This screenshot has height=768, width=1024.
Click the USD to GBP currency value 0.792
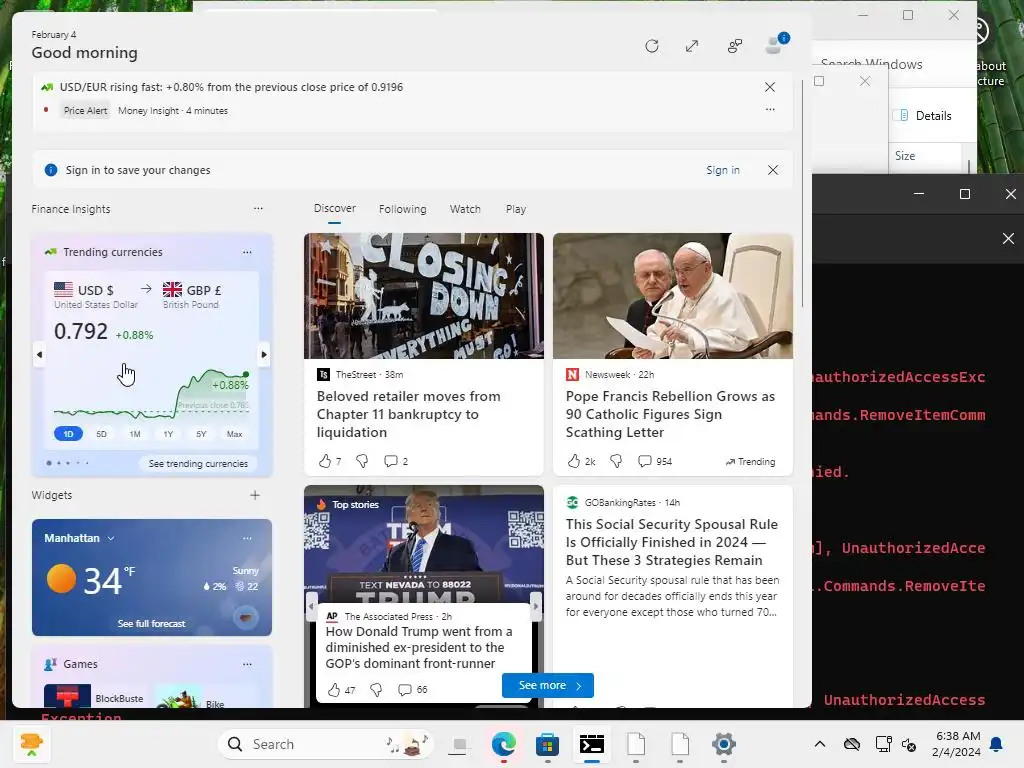click(x=80, y=331)
